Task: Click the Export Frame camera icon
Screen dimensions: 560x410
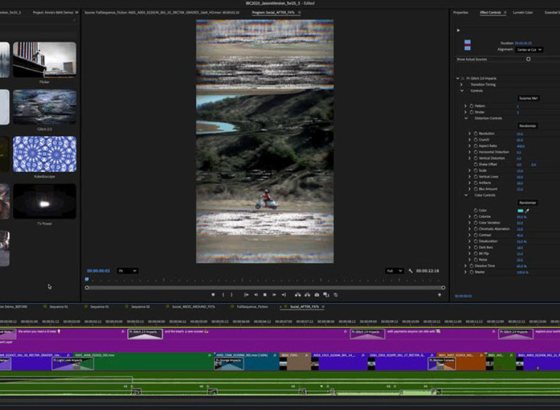Action: (x=317, y=295)
